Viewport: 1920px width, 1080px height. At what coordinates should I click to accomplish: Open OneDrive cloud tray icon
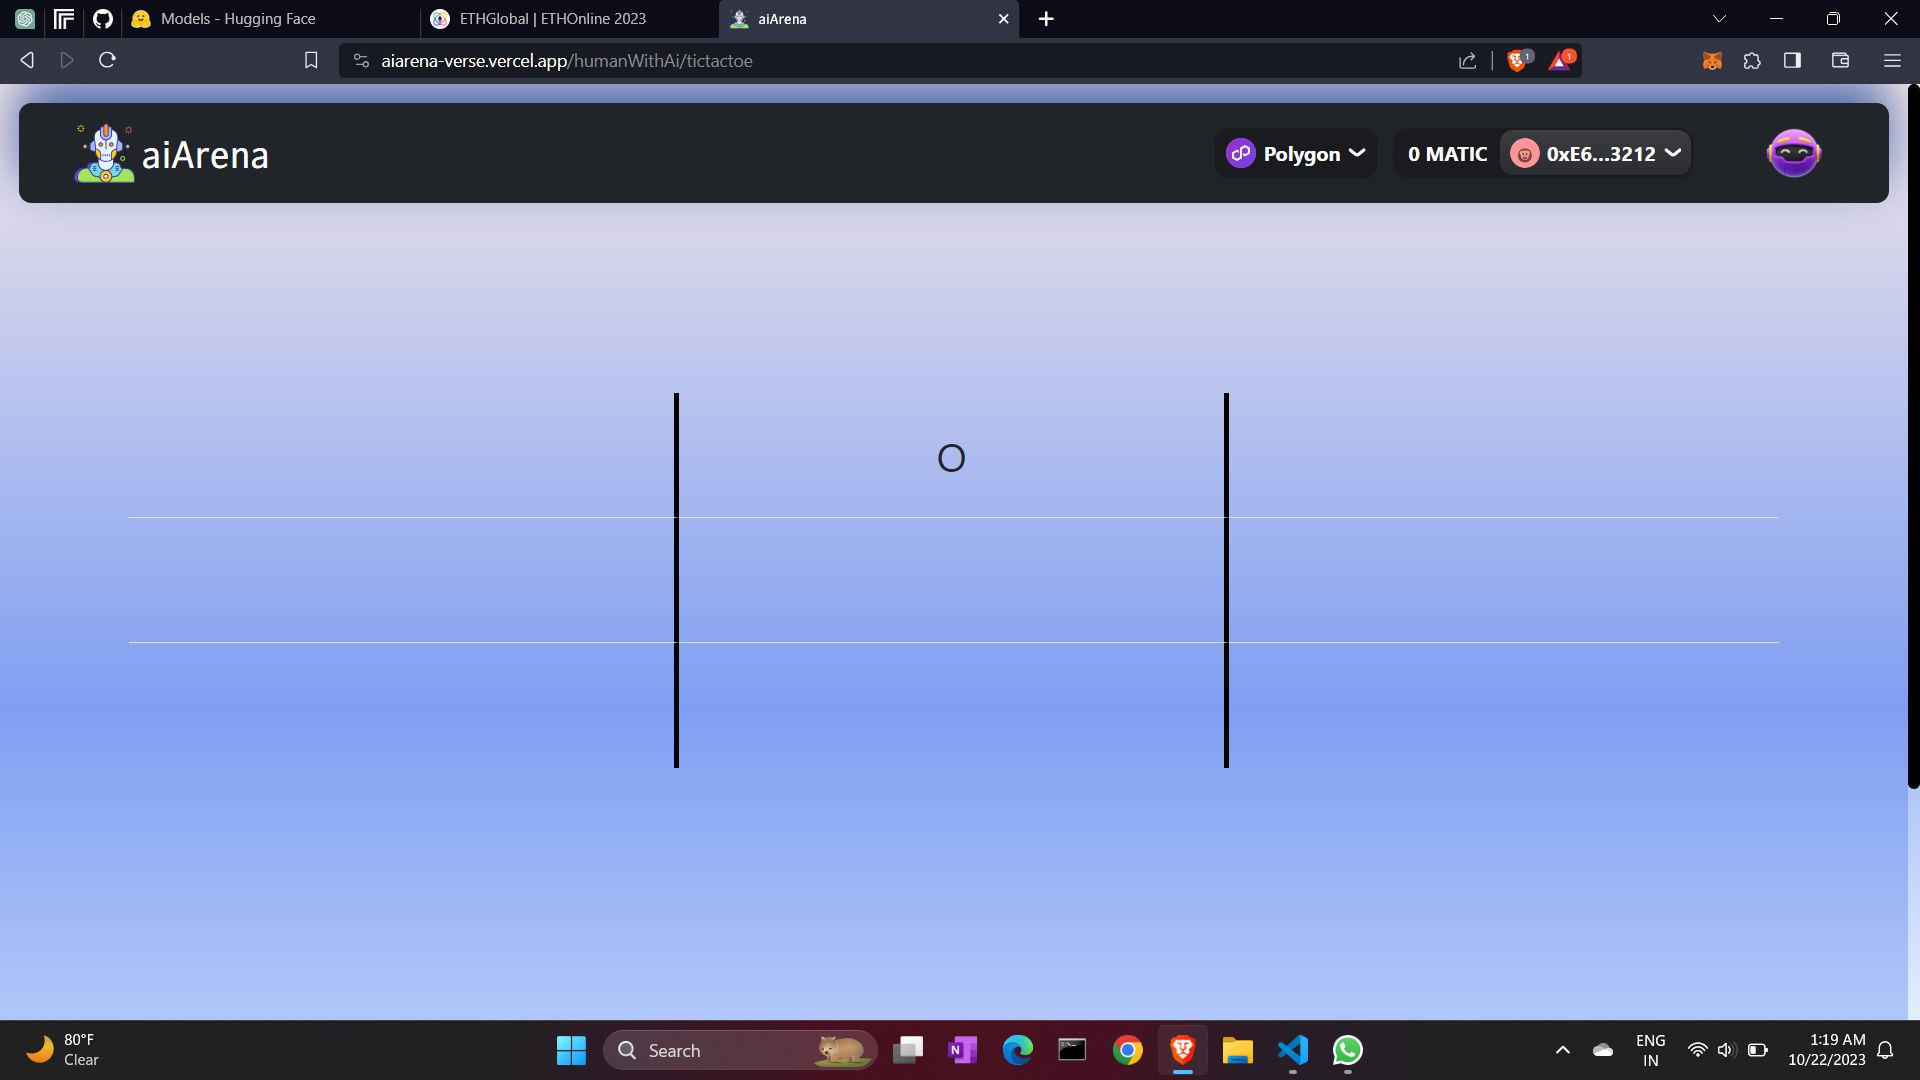pos(1603,1050)
